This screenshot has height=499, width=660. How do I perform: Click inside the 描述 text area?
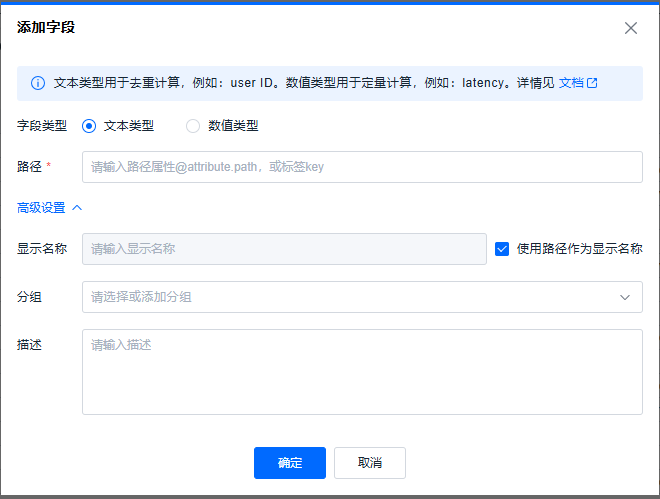point(362,371)
